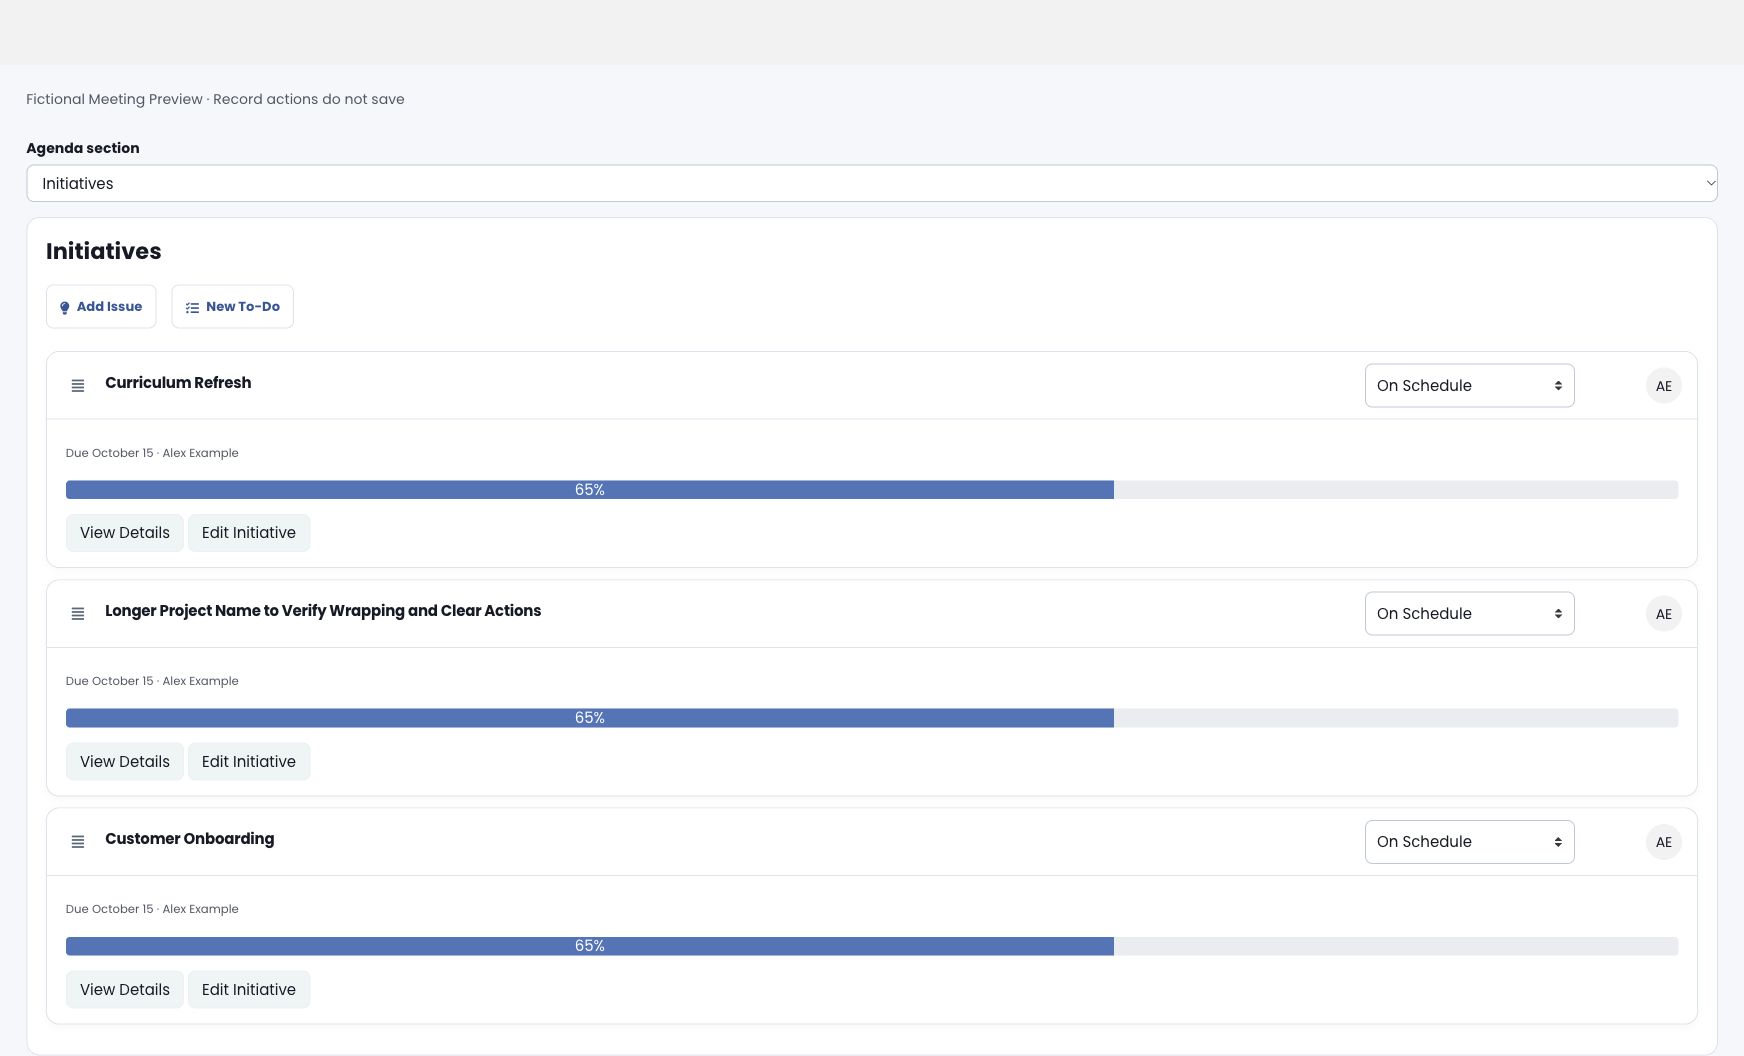Open status dropdown for Longer Project Name
The image size is (1744, 1056).
pos(1470,614)
